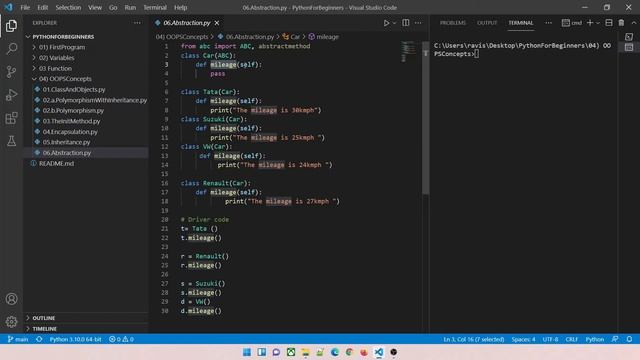Image resolution: width=640 pixels, height=360 pixels.
Task: Open the Explorer view in activity bar
Action: click(11, 26)
